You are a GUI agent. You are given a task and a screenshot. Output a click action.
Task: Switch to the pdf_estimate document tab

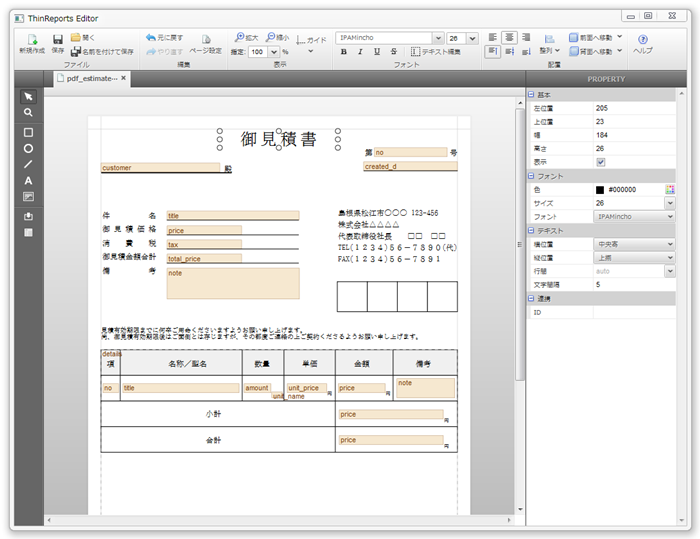(88, 78)
